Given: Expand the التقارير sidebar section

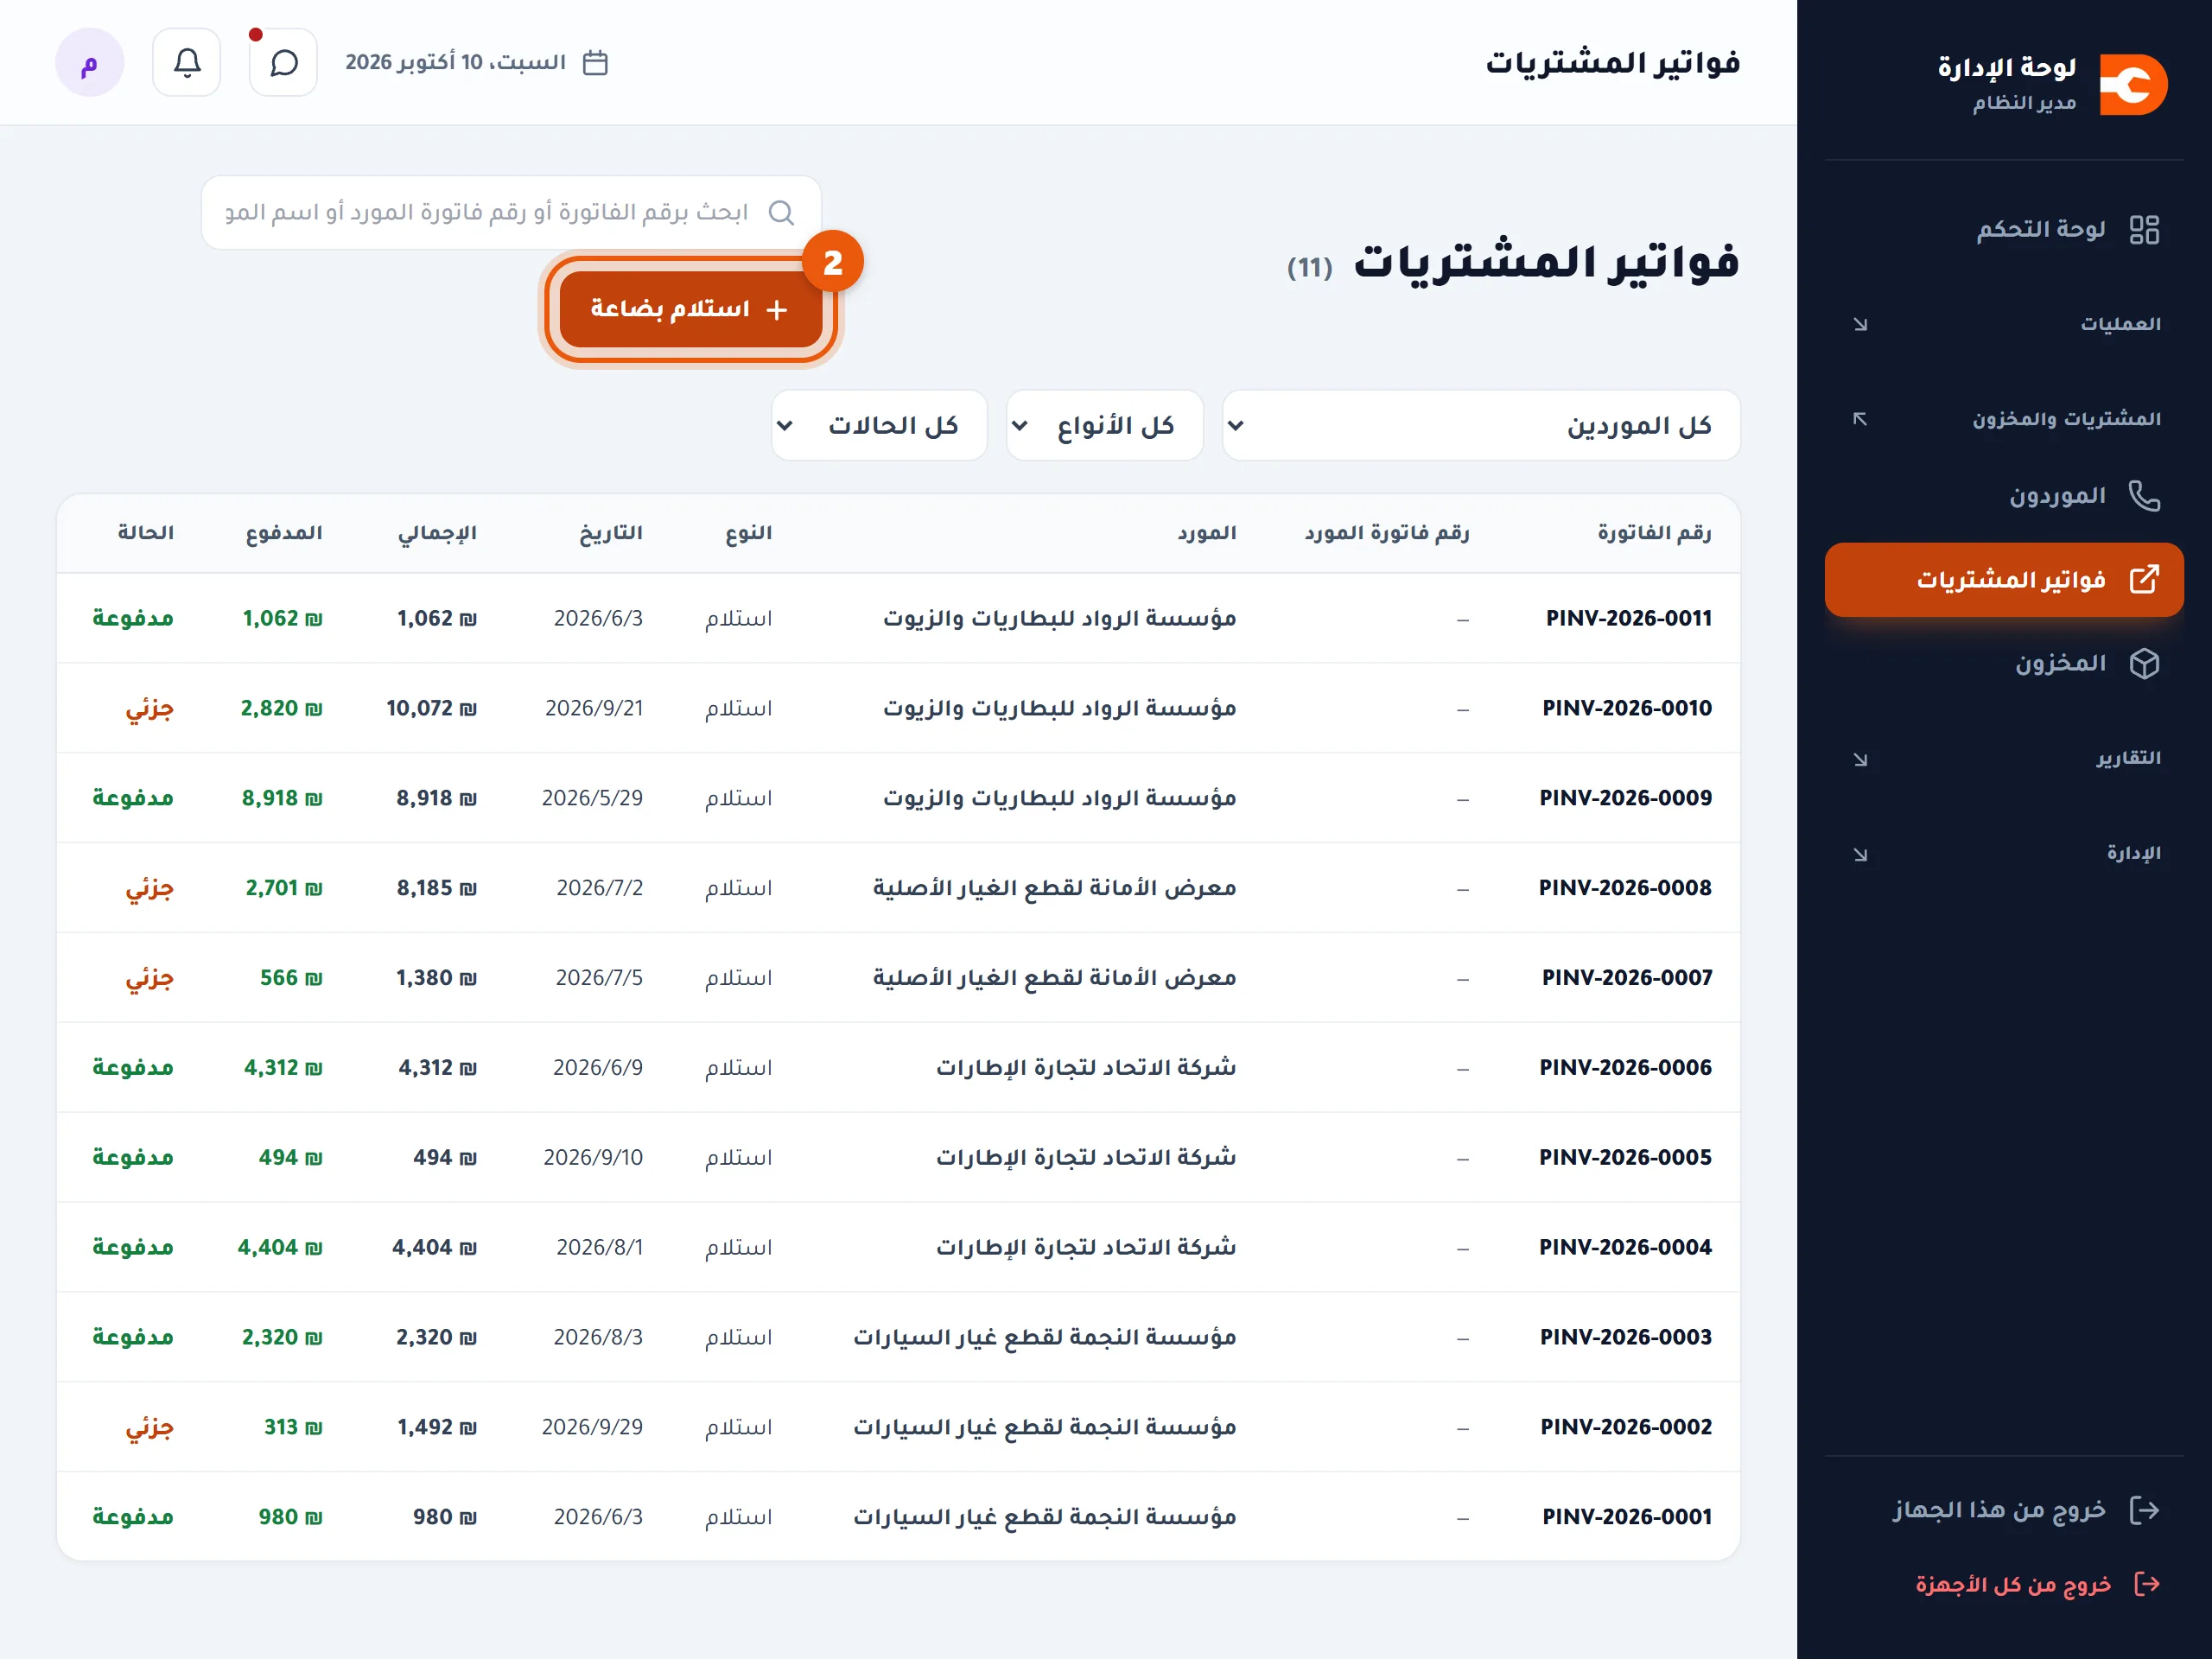Looking at the screenshot, I should click(2004, 759).
